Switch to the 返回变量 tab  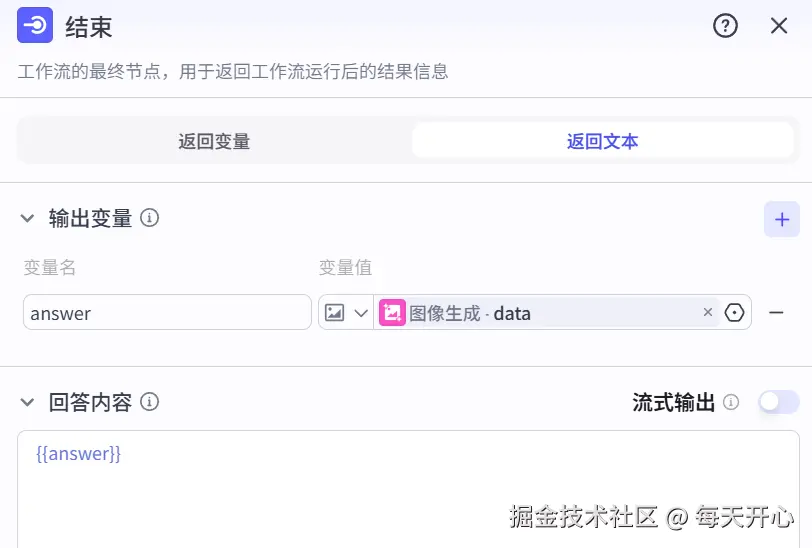point(214,141)
